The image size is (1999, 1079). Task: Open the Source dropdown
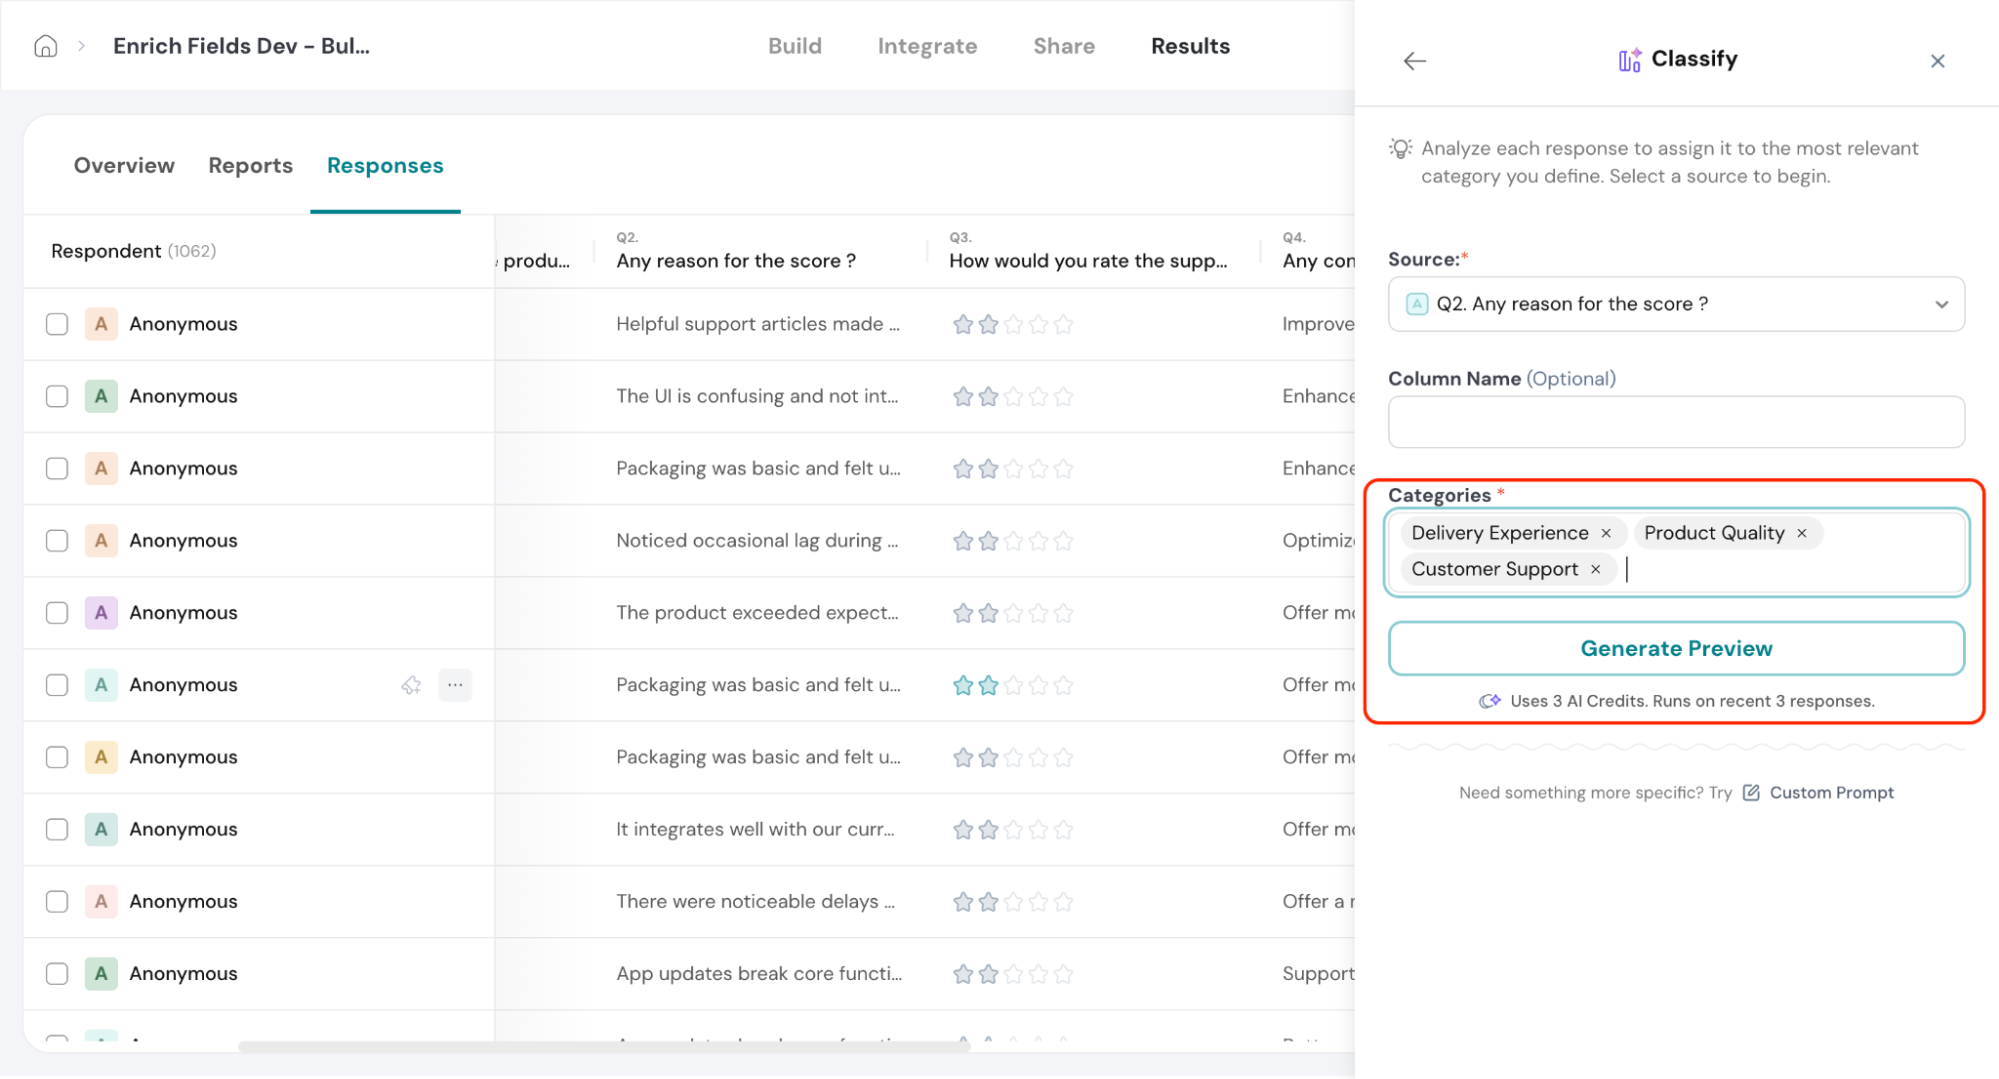click(1676, 304)
